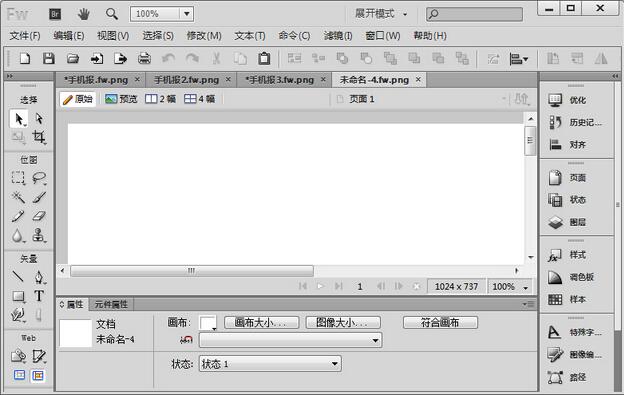Select the Text tool
The width and height of the screenshot is (624, 395).
pos(39,296)
